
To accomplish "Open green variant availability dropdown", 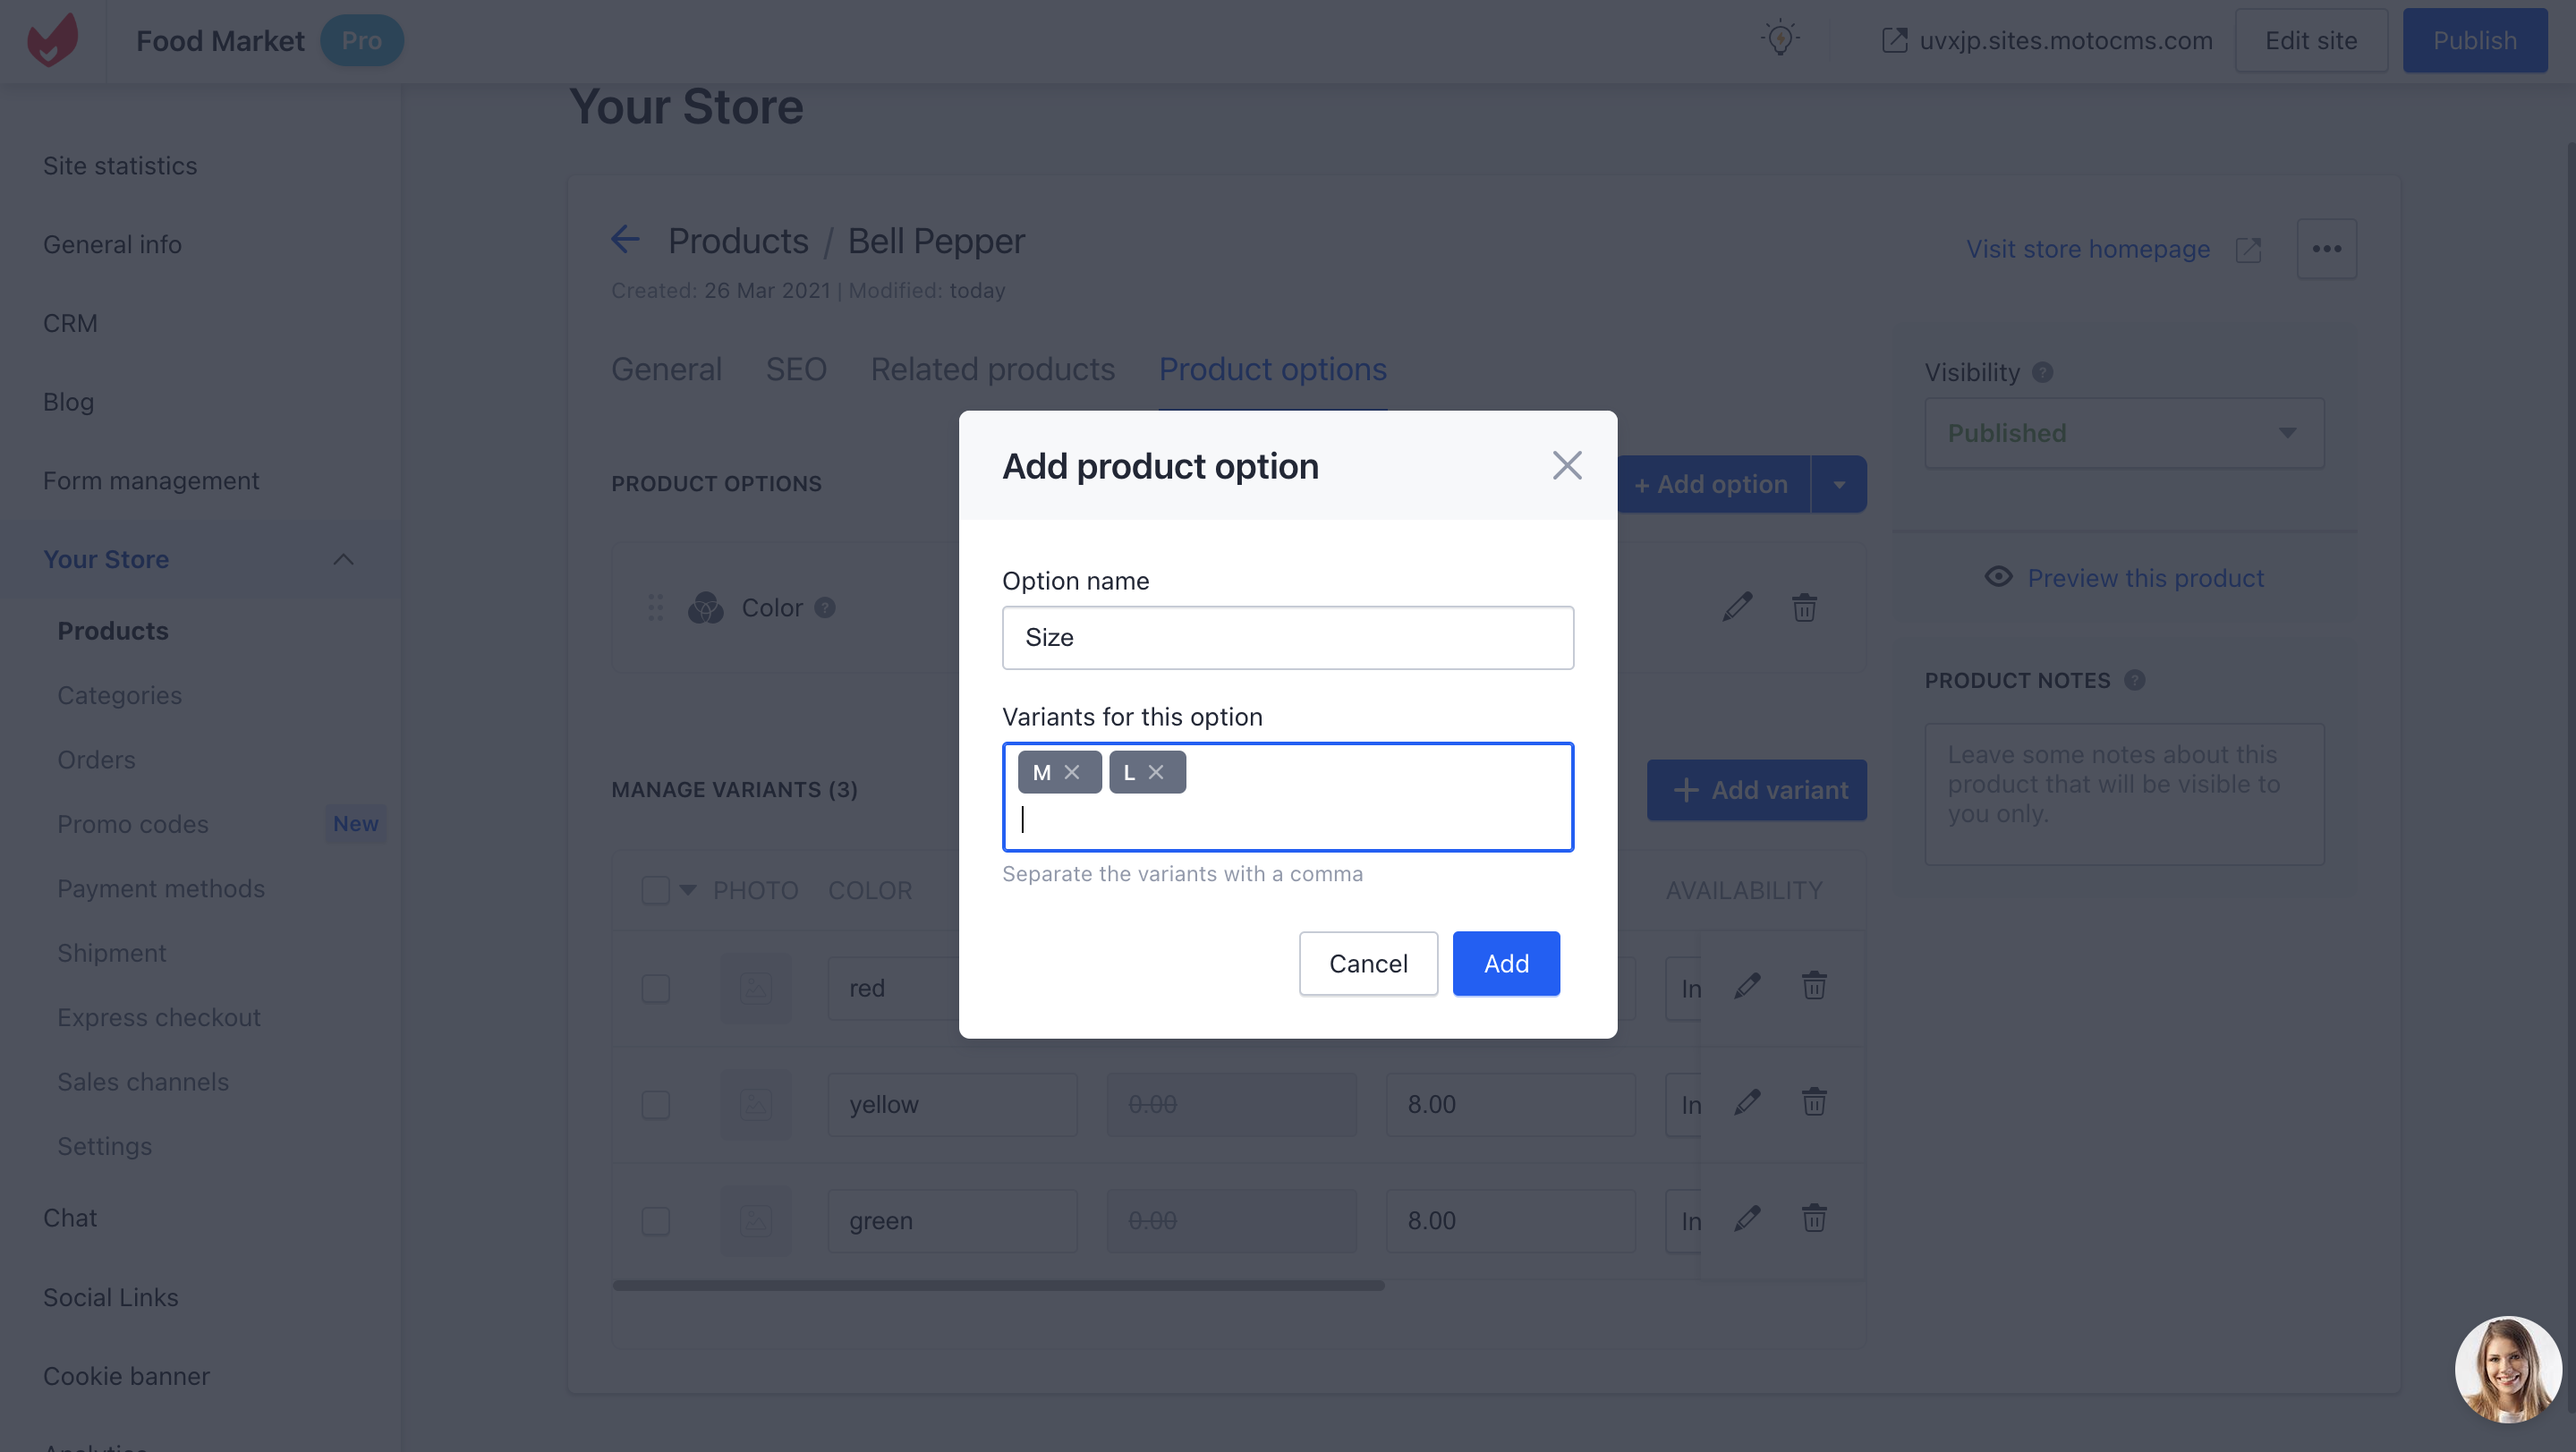I will (1683, 1220).
